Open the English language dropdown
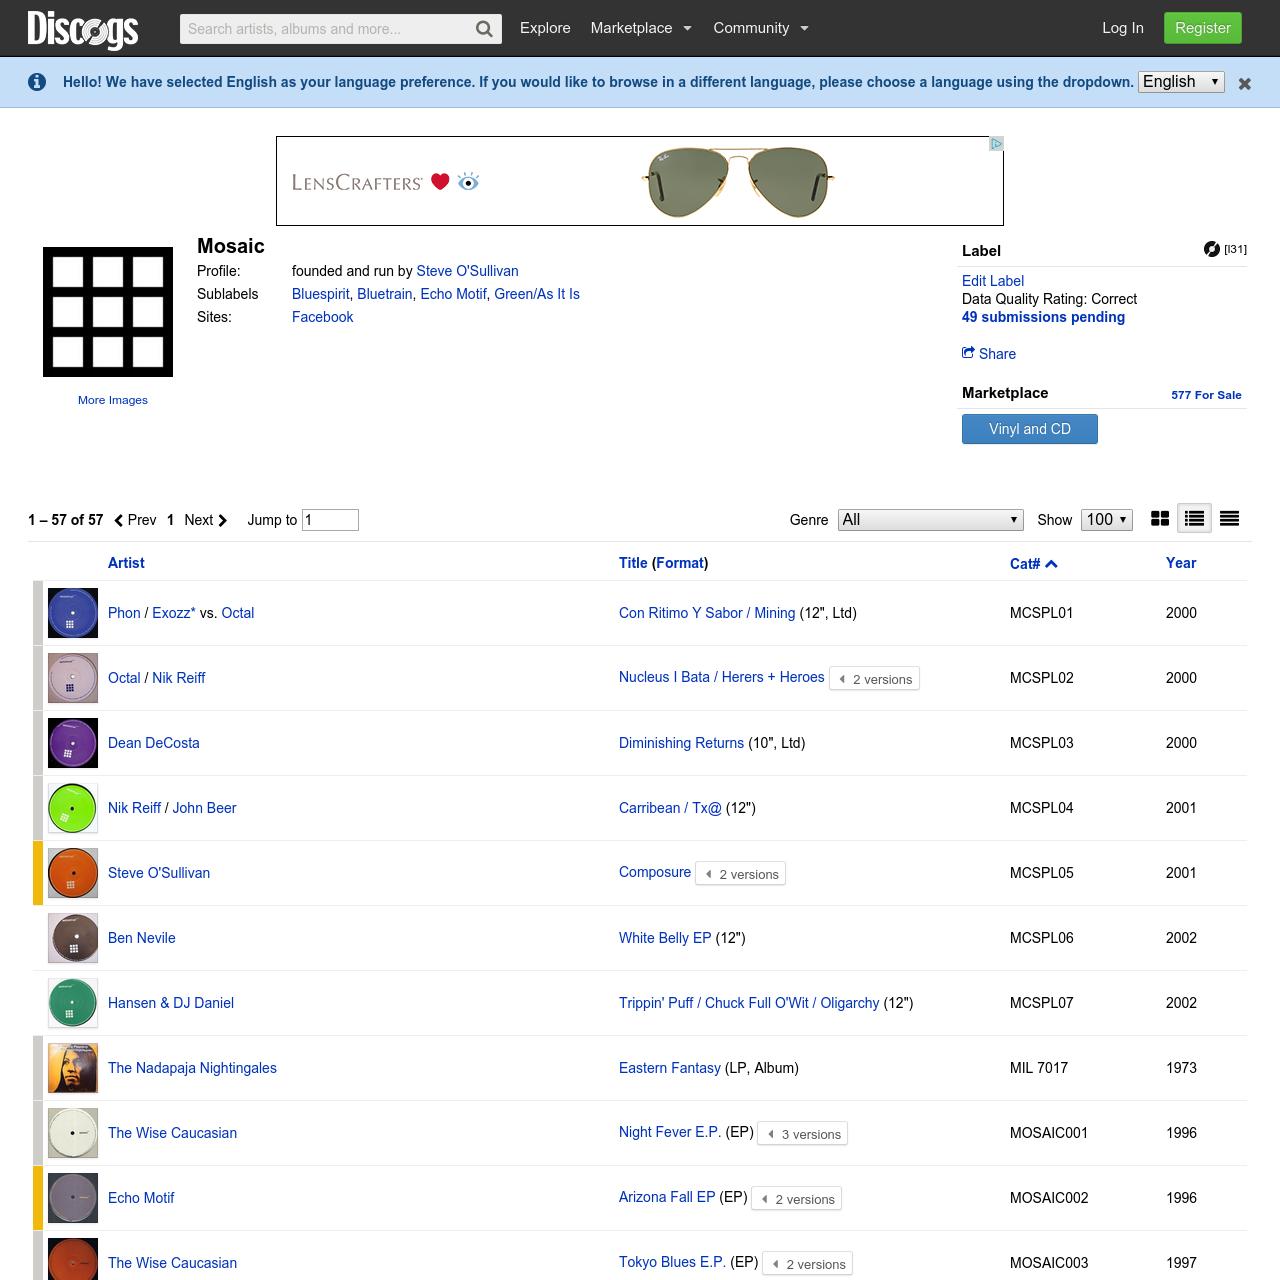1280x1280 pixels. click(x=1182, y=82)
